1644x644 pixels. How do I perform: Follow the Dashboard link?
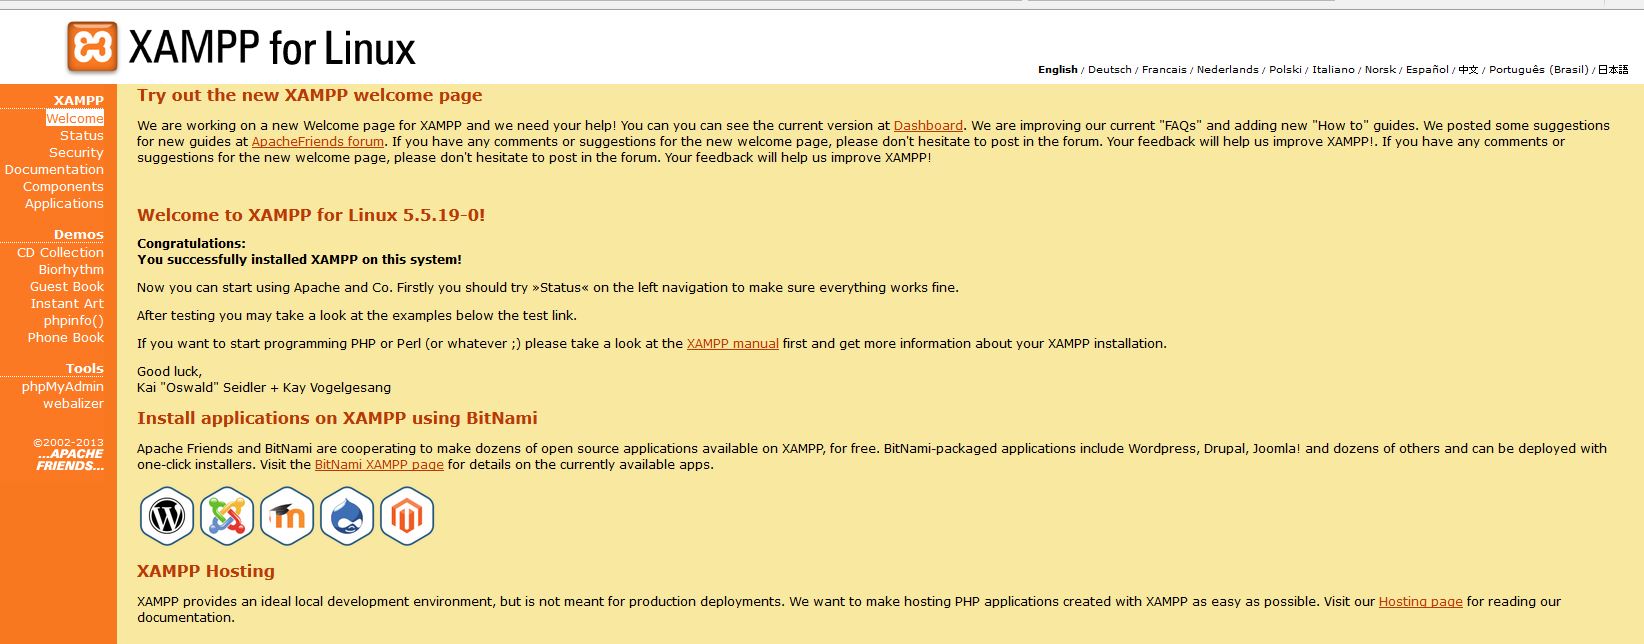pos(928,125)
